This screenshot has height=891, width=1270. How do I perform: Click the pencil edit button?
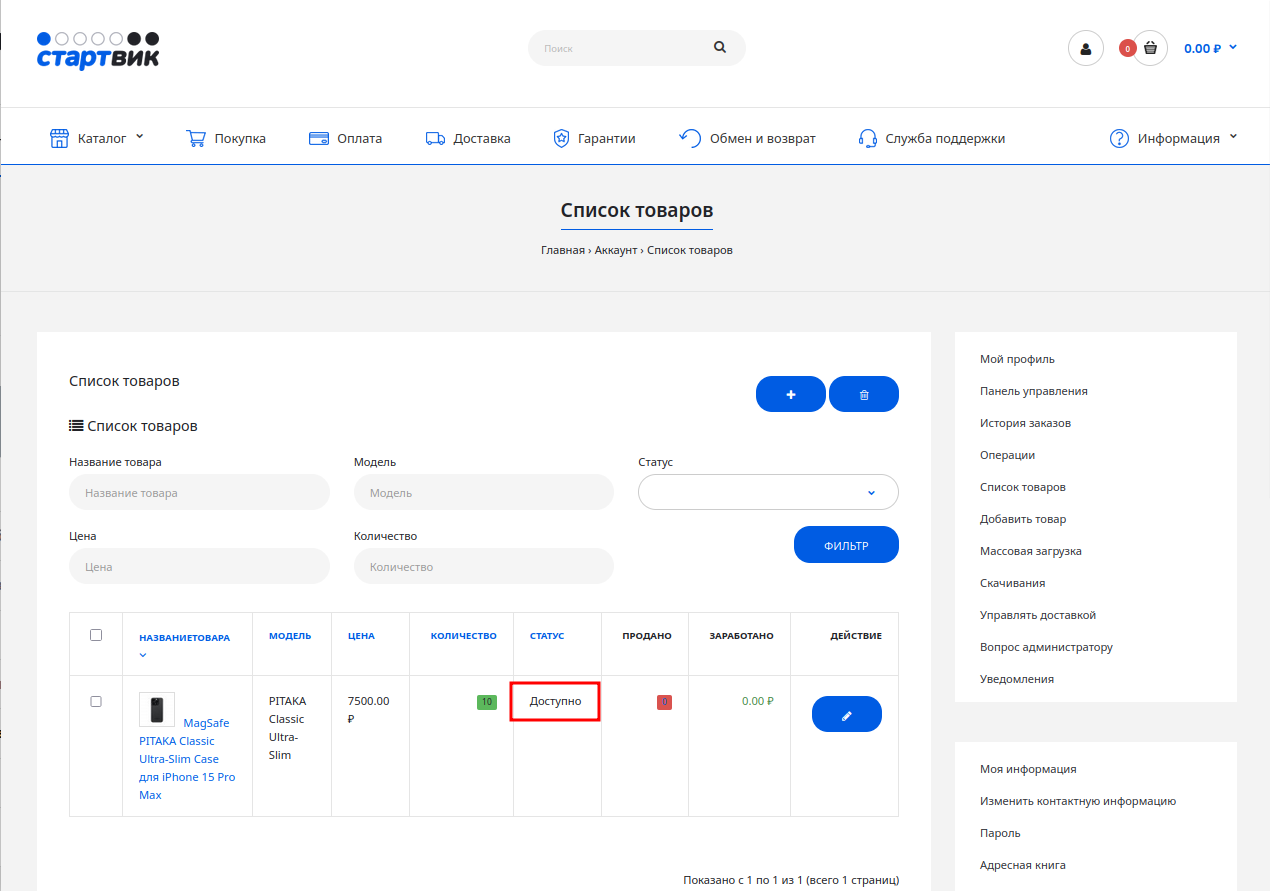point(846,715)
